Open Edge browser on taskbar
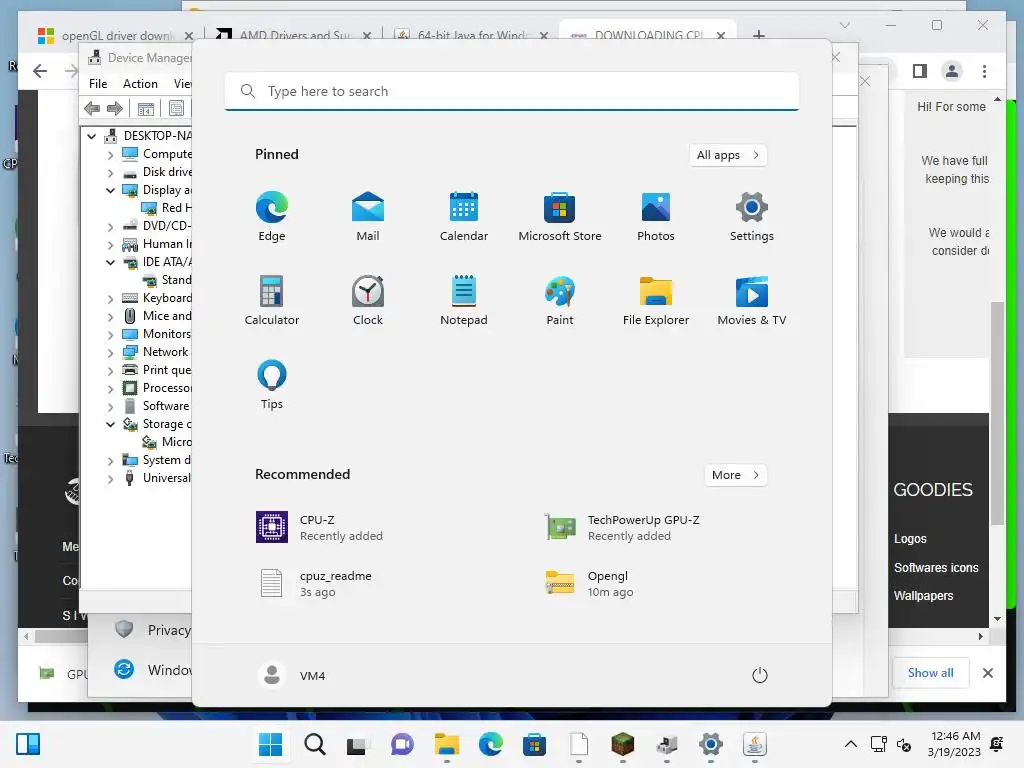This screenshot has height=768, width=1024. (x=490, y=744)
